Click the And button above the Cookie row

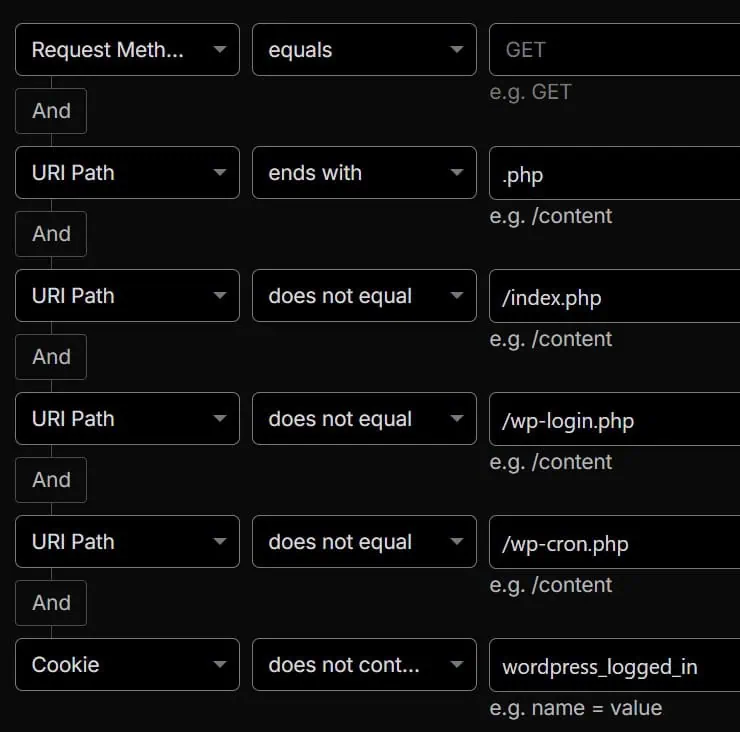(51, 603)
